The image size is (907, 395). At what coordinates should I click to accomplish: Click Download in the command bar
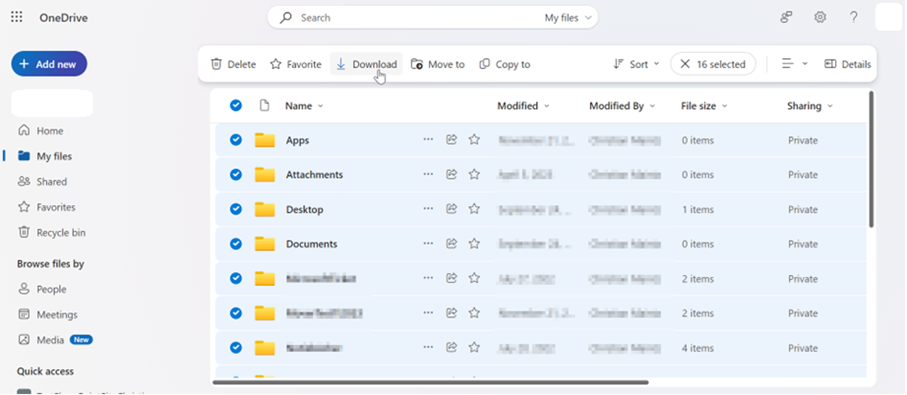point(366,64)
